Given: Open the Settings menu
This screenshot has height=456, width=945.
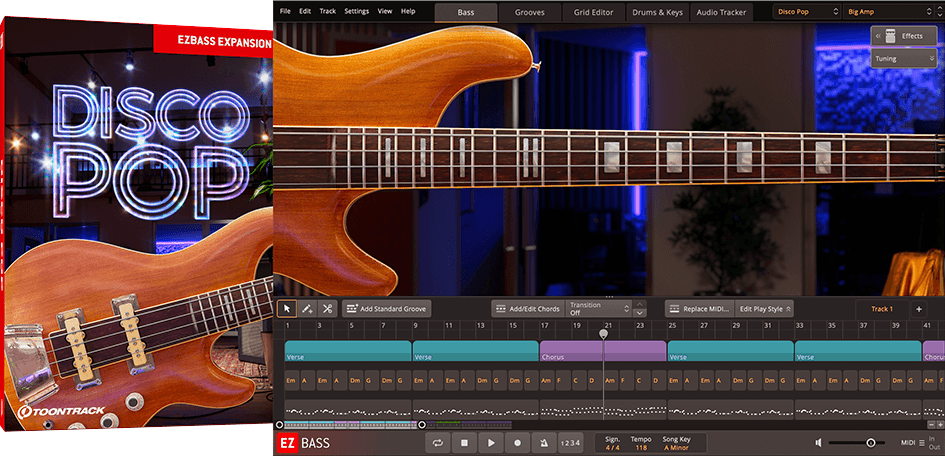Looking at the screenshot, I should pyautogui.click(x=356, y=11).
